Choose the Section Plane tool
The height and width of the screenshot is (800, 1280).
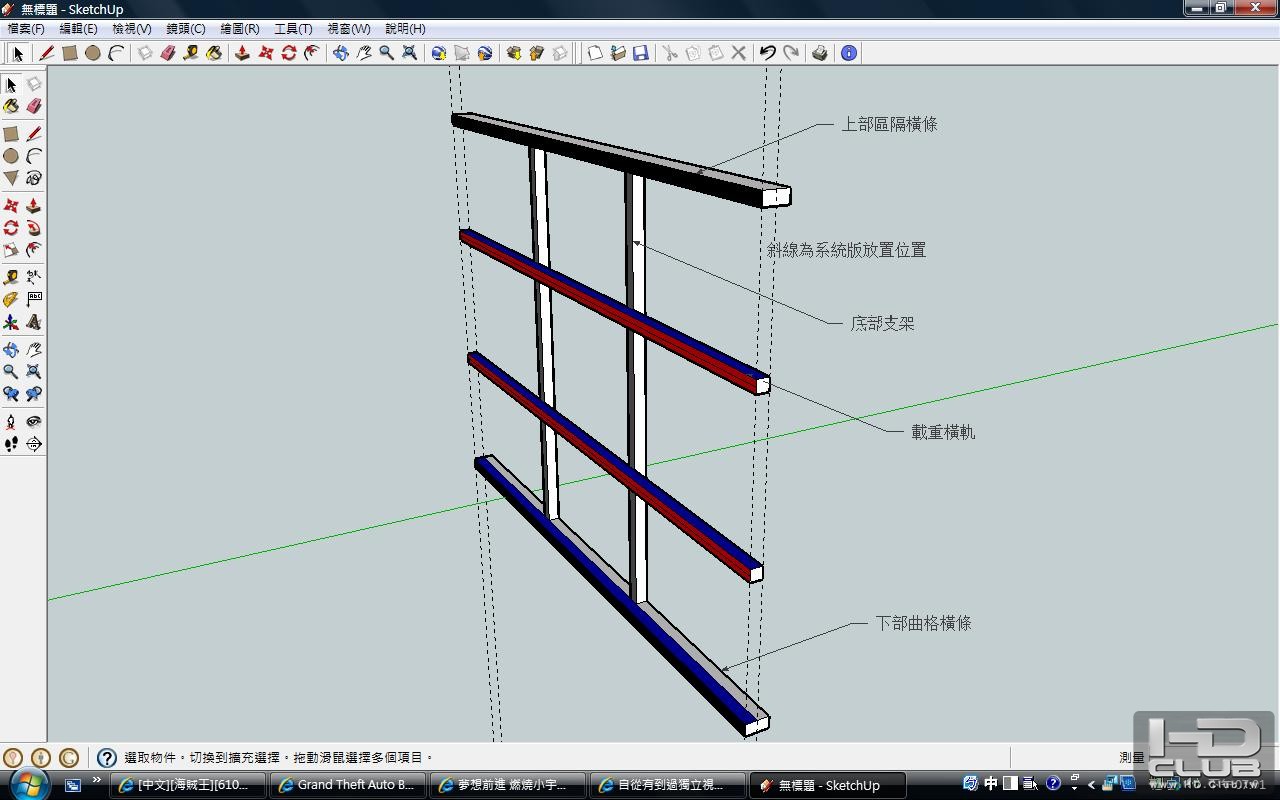34,444
